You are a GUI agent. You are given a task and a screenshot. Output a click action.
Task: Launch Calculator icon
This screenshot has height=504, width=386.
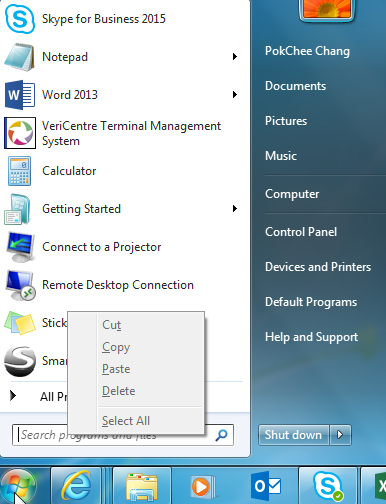pyautogui.click(x=19, y=171)
